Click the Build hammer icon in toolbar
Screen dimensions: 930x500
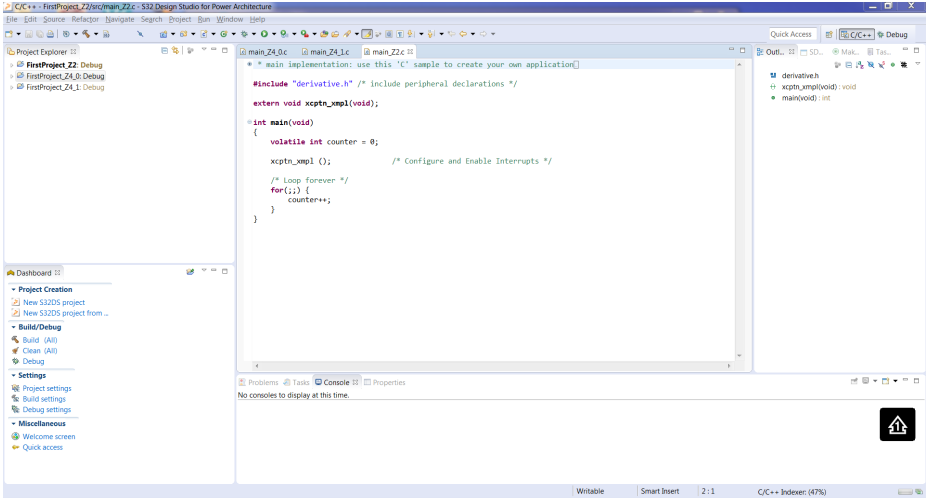coord(86,34)
